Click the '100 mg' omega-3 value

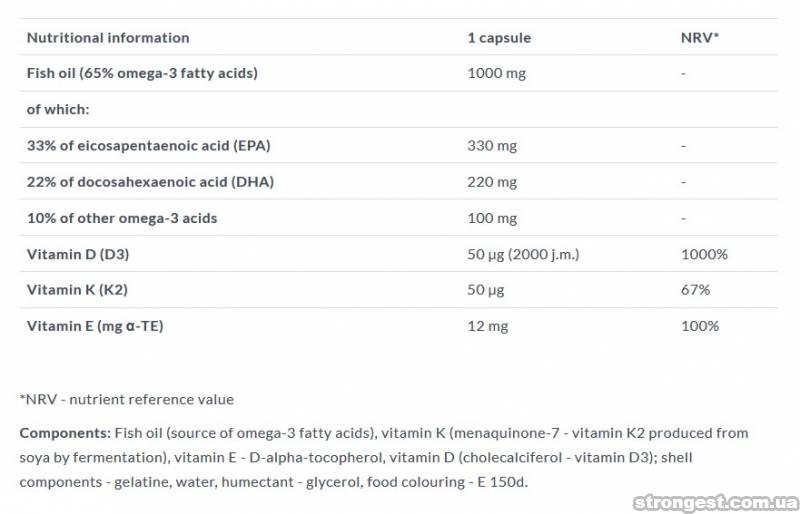[x=492, y=218]
